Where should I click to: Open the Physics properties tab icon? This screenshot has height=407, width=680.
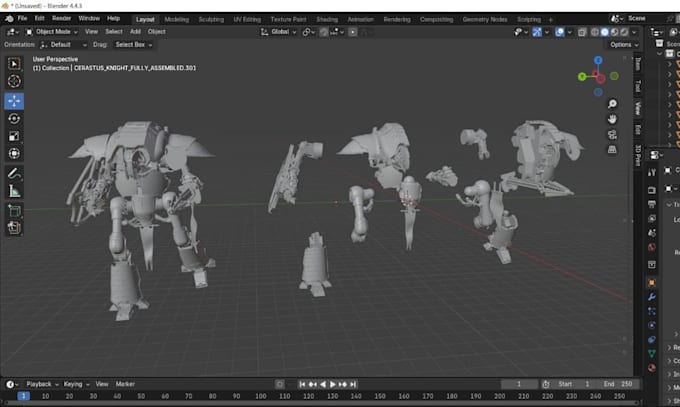pyautogui.click(x=651, y=325)
